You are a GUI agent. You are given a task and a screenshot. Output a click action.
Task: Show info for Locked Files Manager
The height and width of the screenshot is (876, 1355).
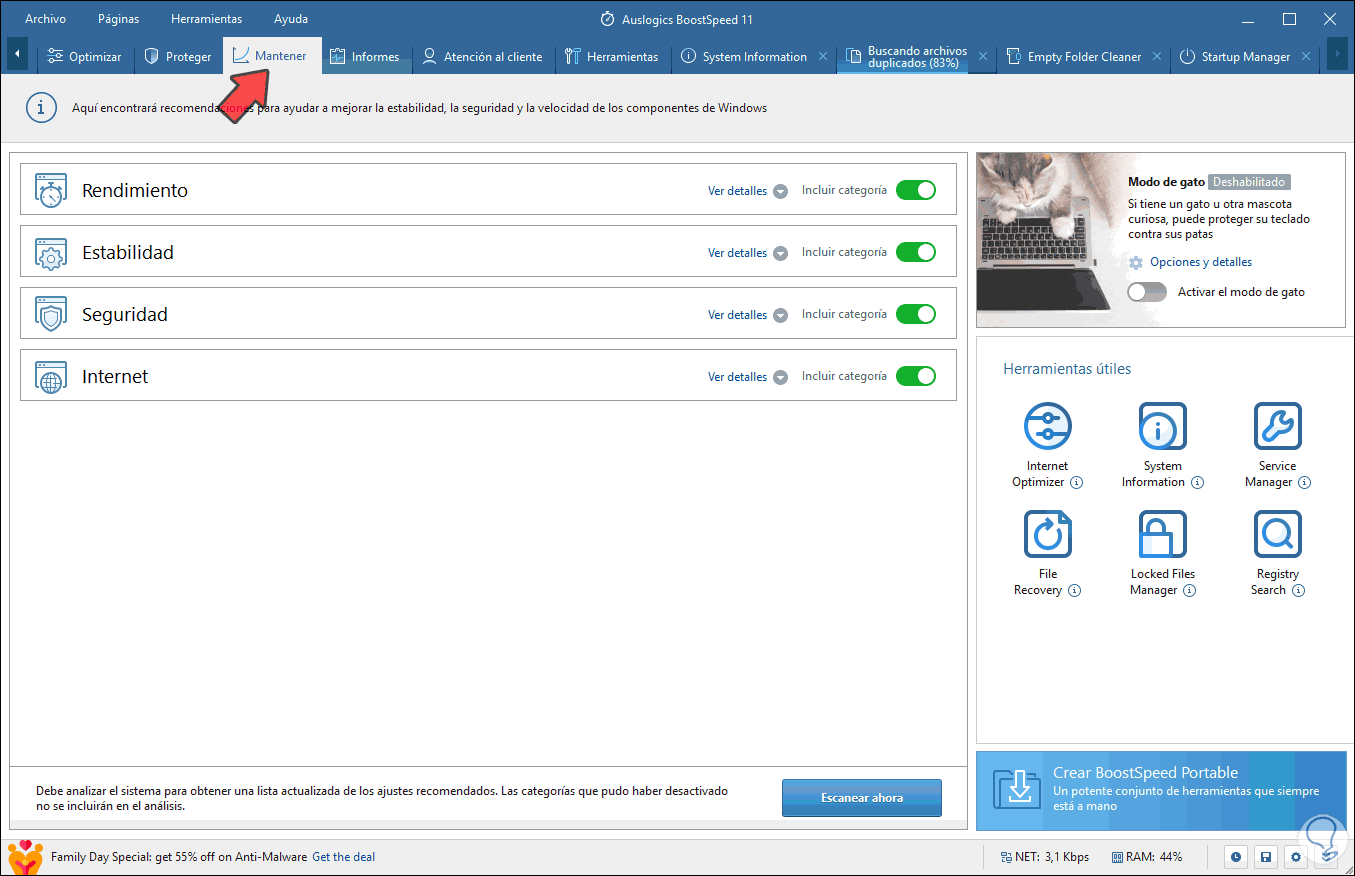click(1189, 590)
